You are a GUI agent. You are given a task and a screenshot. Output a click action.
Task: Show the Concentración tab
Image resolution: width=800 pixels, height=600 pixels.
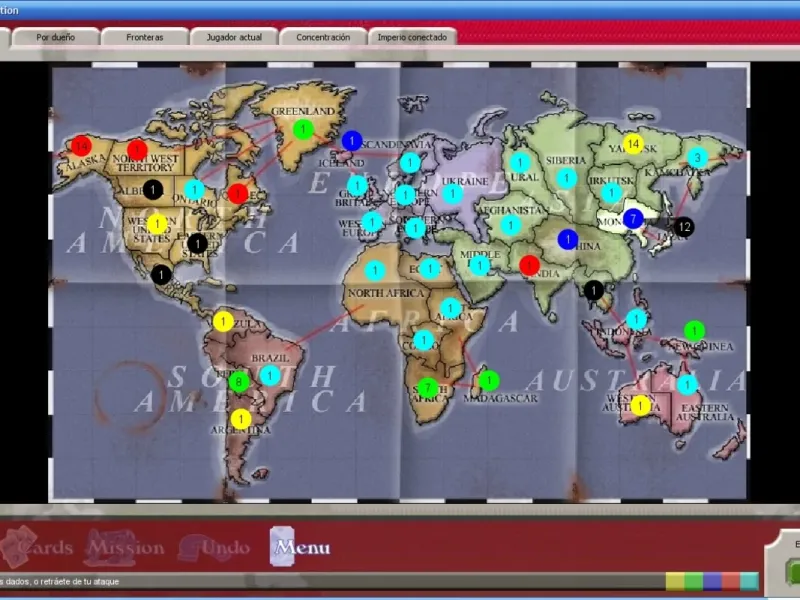pos(323,37)
